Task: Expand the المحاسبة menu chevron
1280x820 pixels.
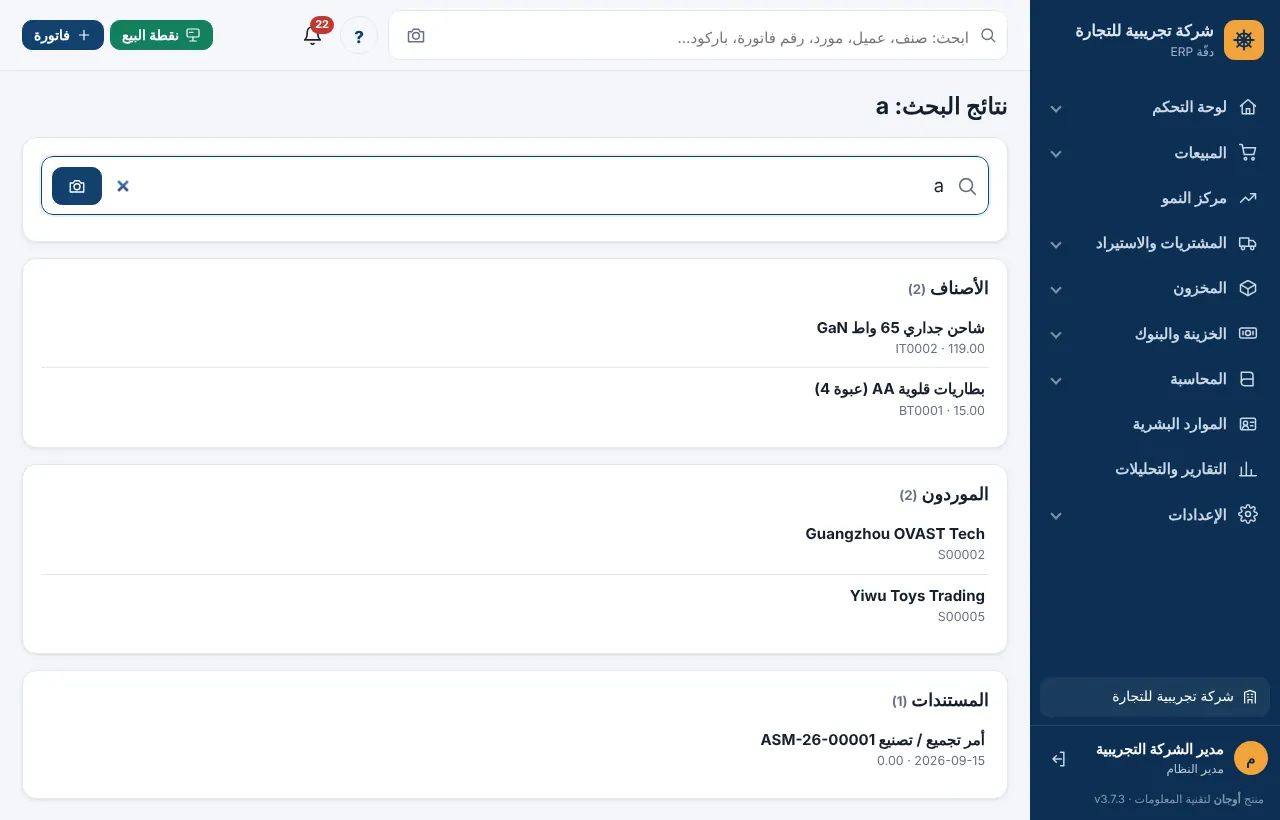Action: pos(1056,380)
